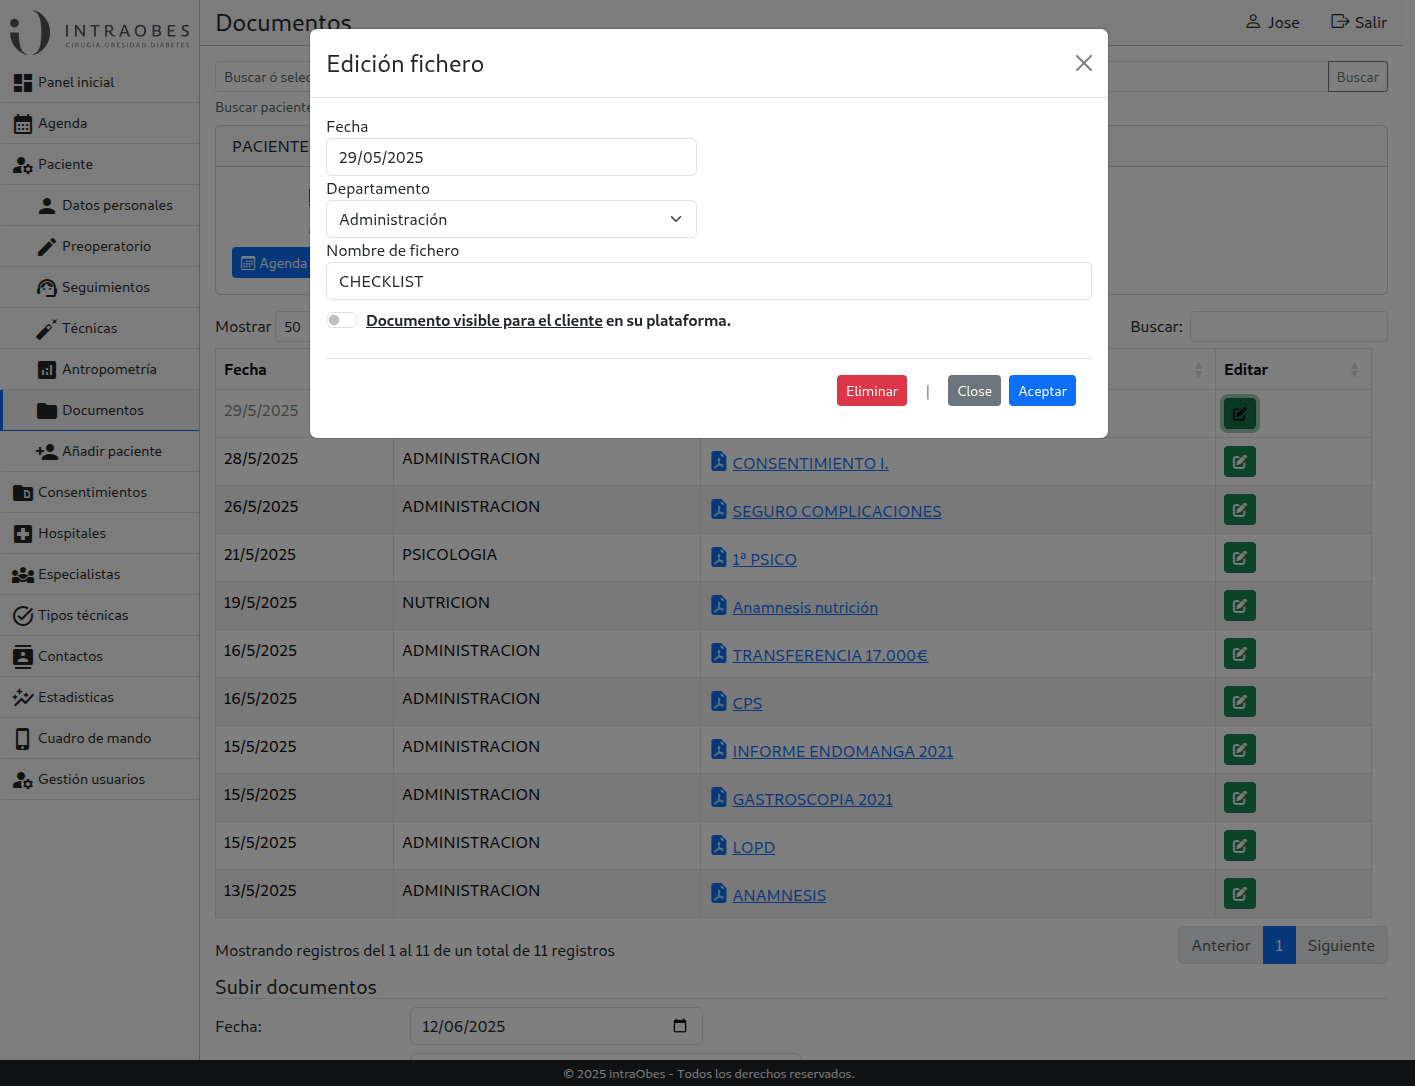Image resolution: width=1415 pixels, height=1086 pixels.
Task: Click the PDF icon beside LOPD
Action: (x=719, y=845)
